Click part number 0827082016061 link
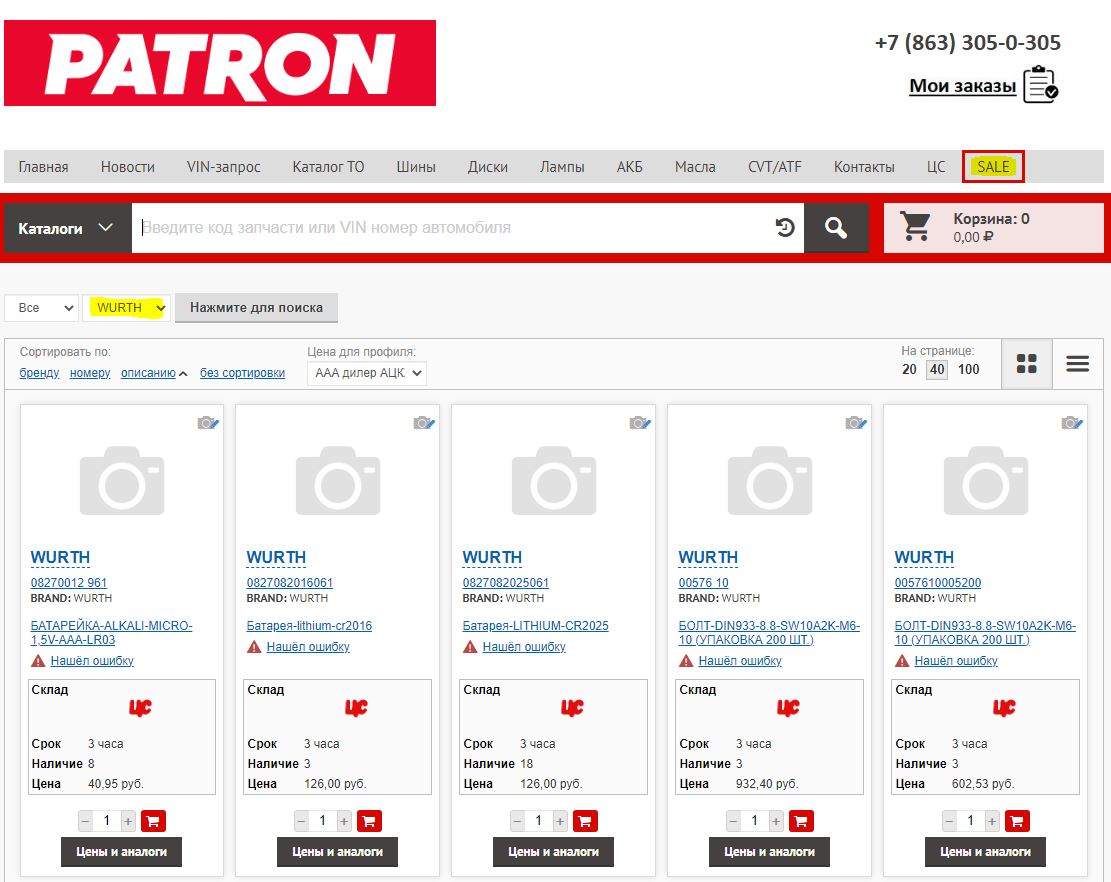Viewport: 1111px width, 882px height. pos(289,582)
